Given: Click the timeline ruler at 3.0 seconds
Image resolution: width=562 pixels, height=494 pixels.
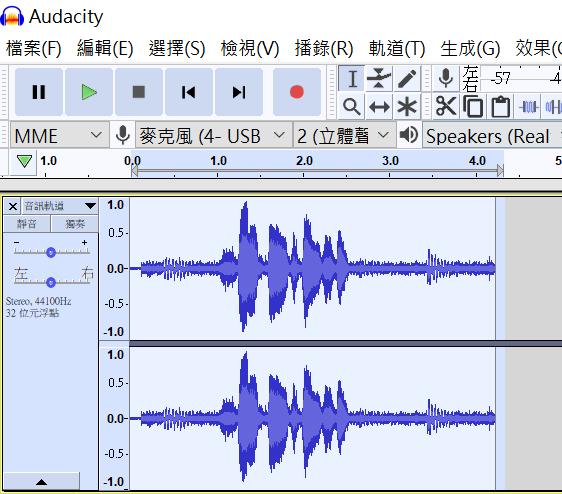Looking at the screenshot, I should click(390, 161).
